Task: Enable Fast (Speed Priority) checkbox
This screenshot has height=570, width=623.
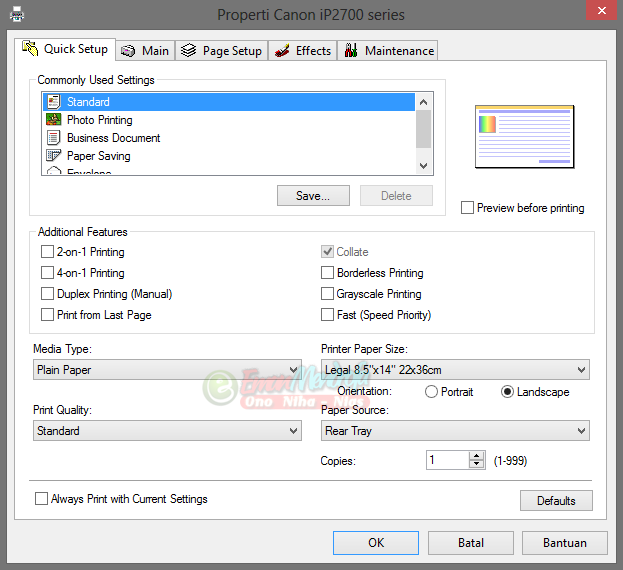Action: point(327,315)
